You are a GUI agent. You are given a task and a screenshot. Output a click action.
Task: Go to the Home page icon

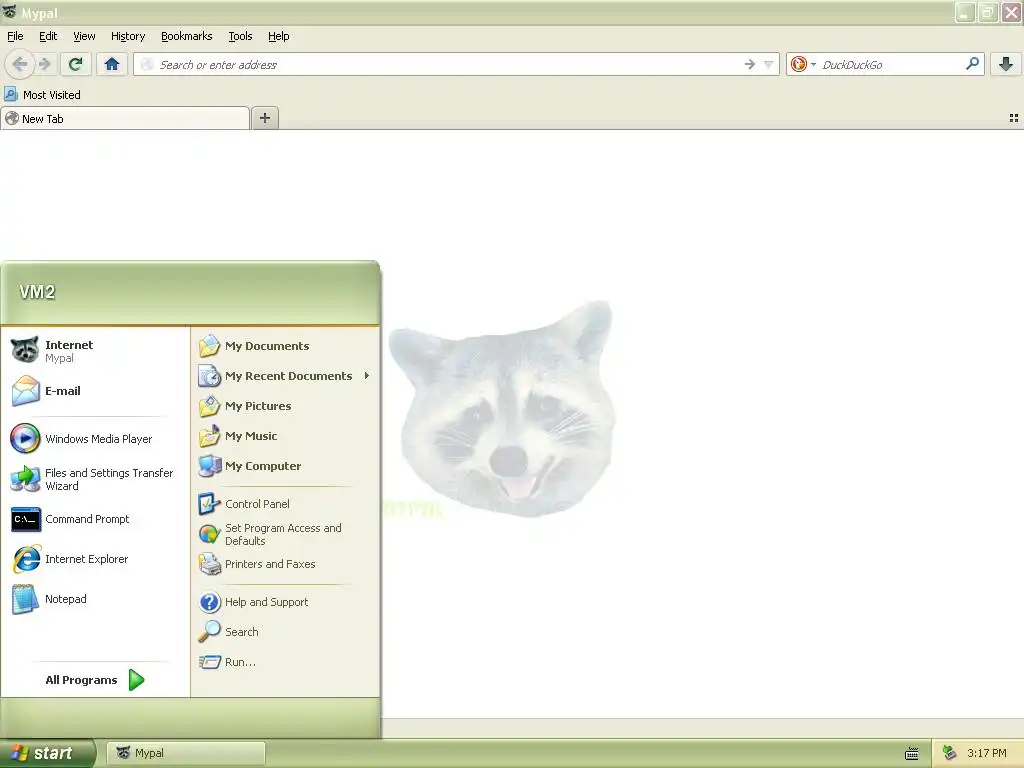click(x=112, y=64)
